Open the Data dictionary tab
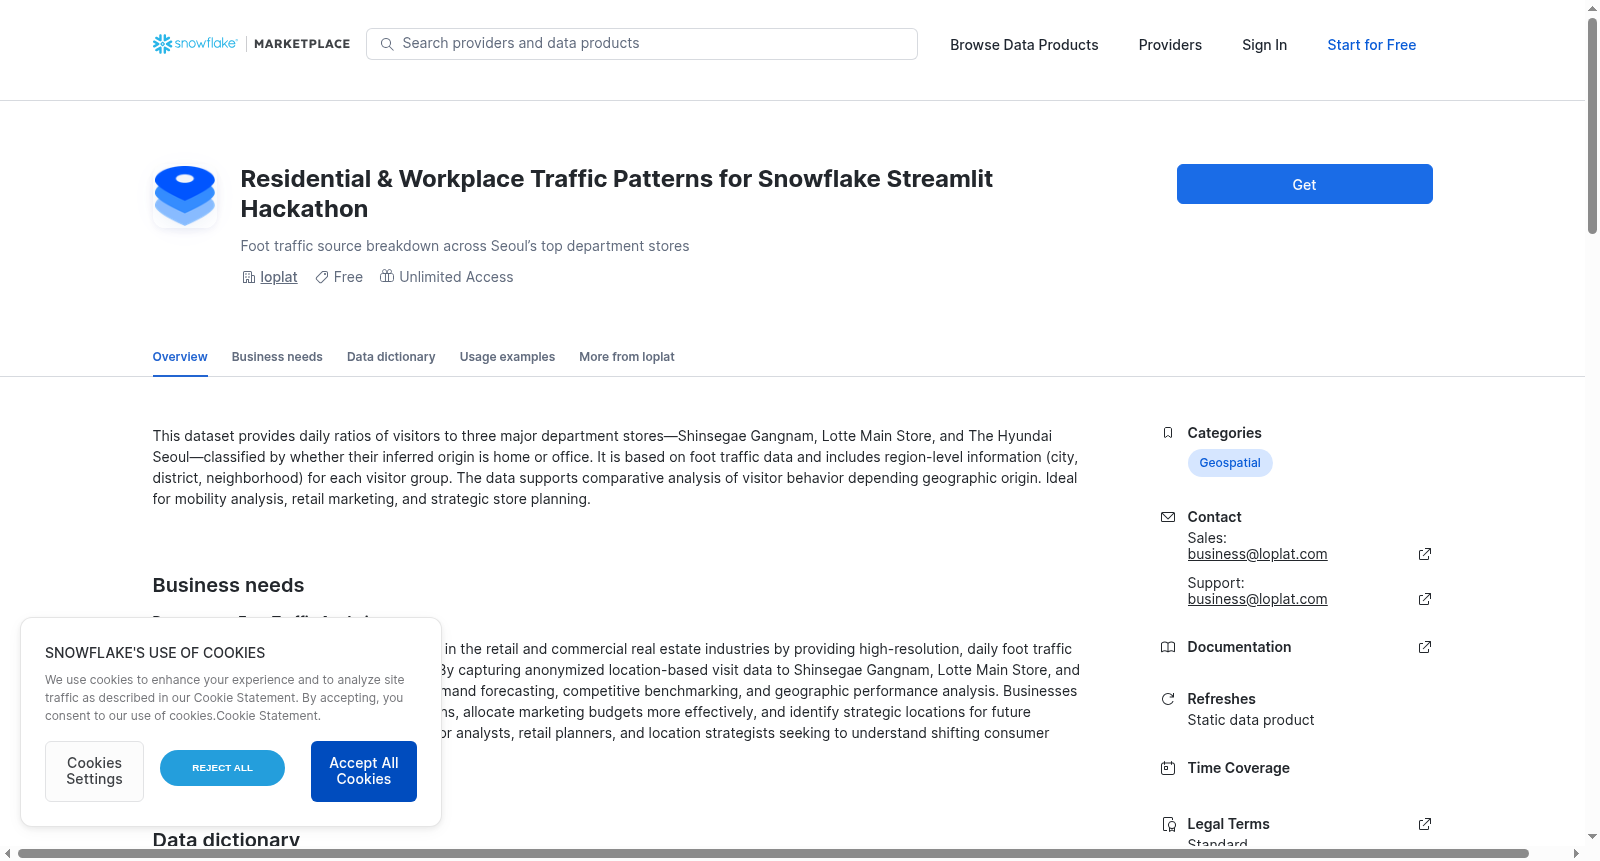This screenshot has height=861, width=1600. (391, 357)
